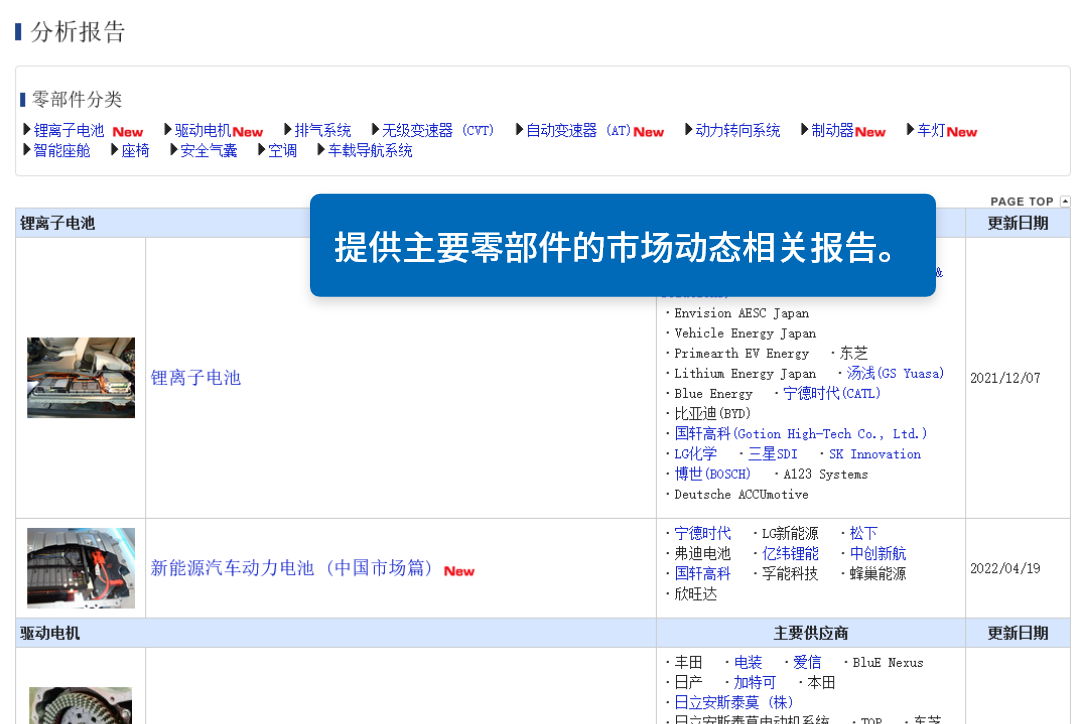Image resolution: width=1086 pixels, height=724 pixels.
Task: Select the 'A123 Systems' supplier text
Action: pyautogui.click(x=826, y=474)
